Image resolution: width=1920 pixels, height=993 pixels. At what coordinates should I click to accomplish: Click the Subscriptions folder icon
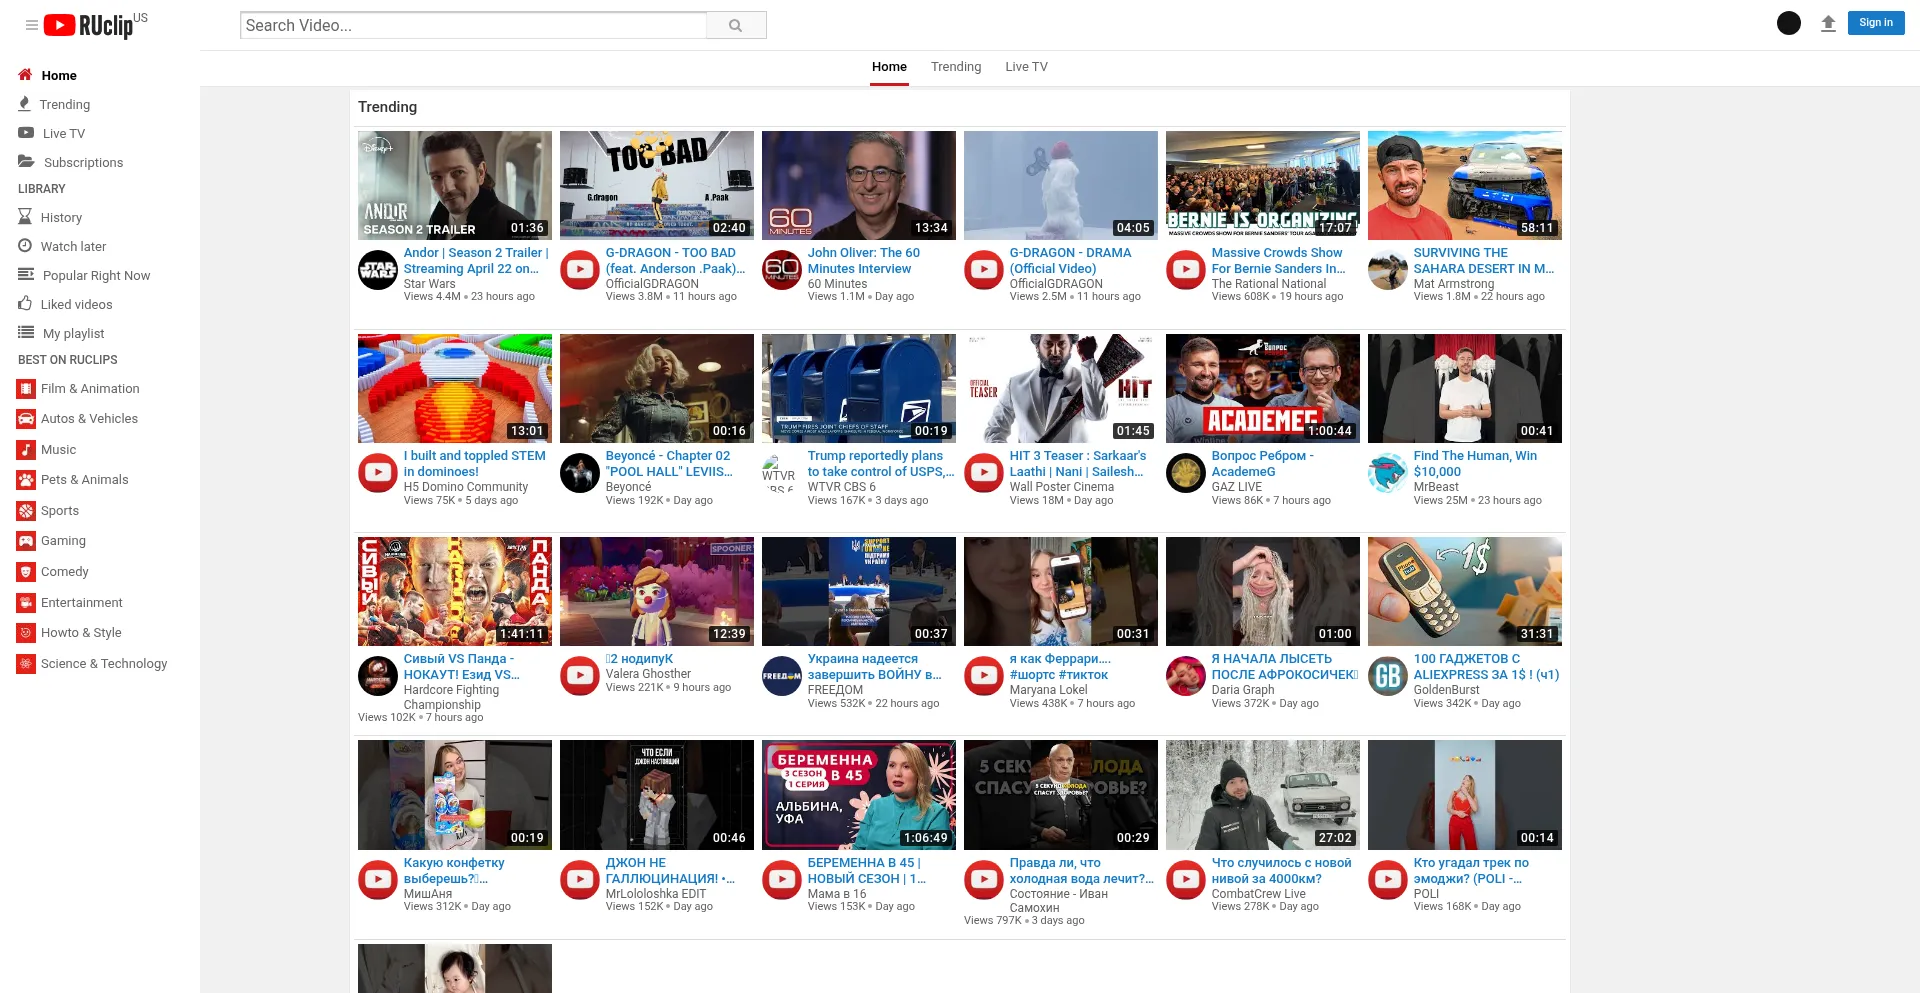click(x=25, y=162)
